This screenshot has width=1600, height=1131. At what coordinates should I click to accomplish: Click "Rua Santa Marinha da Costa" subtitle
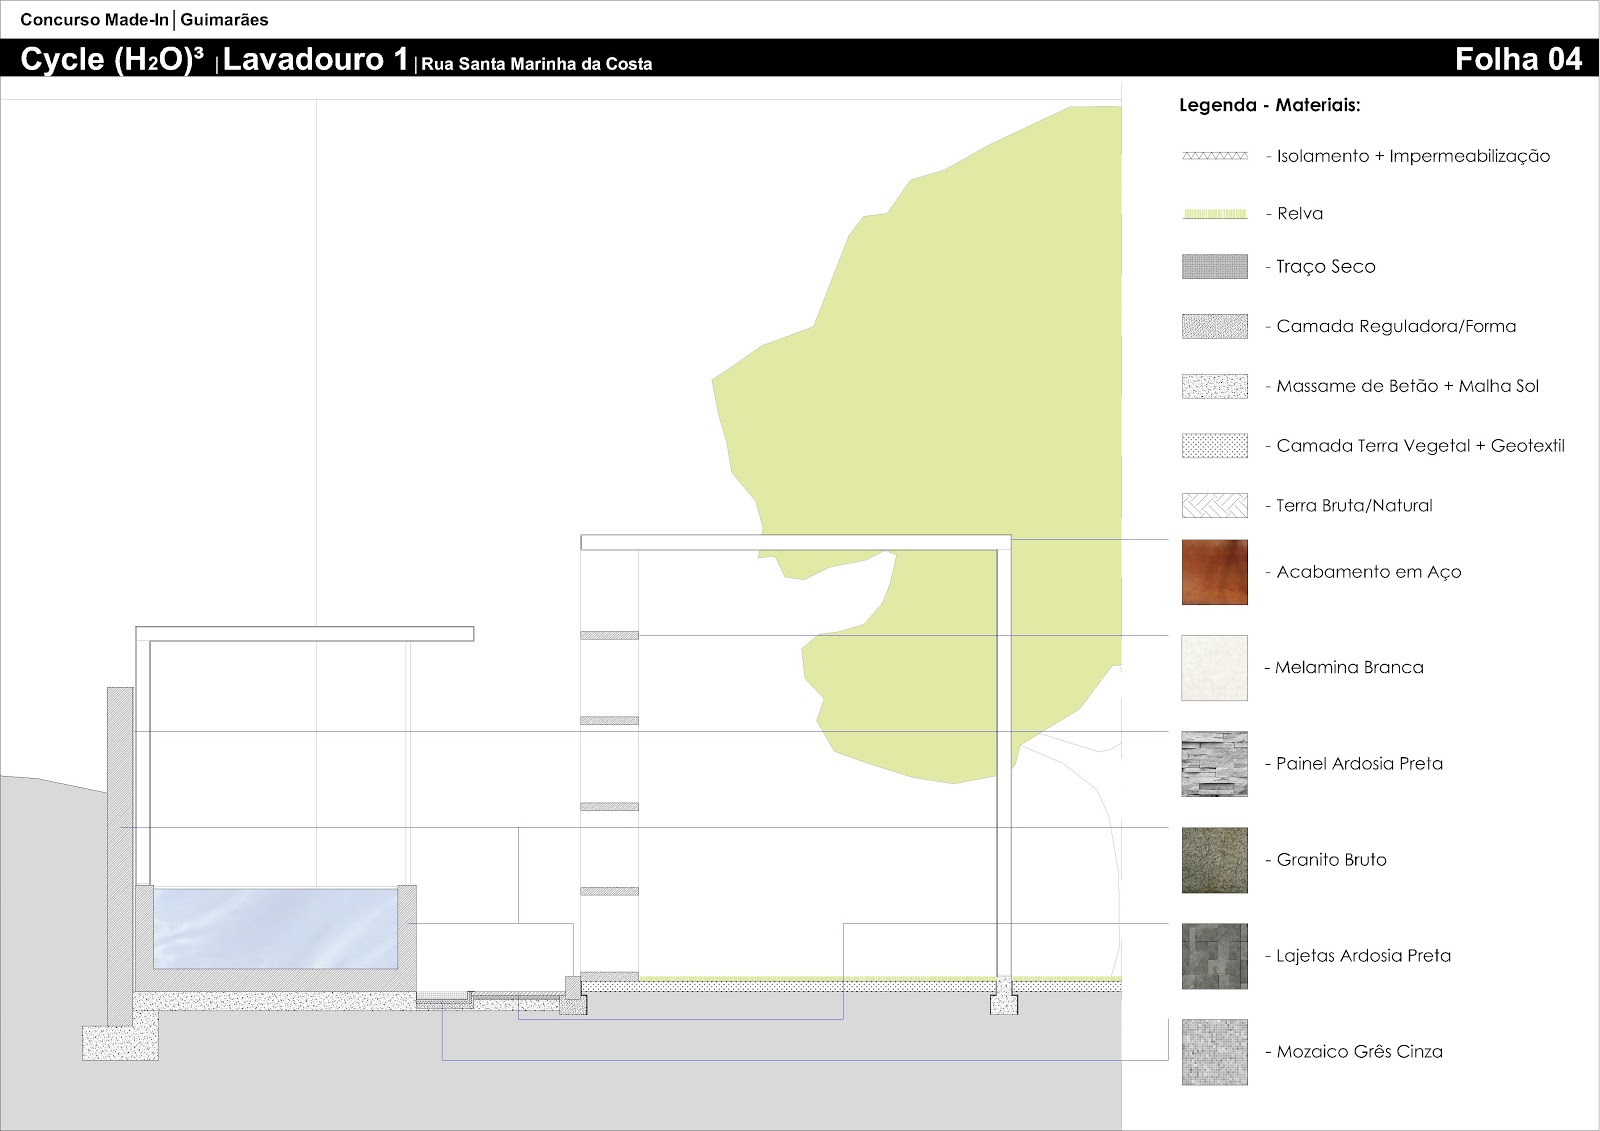537,64
